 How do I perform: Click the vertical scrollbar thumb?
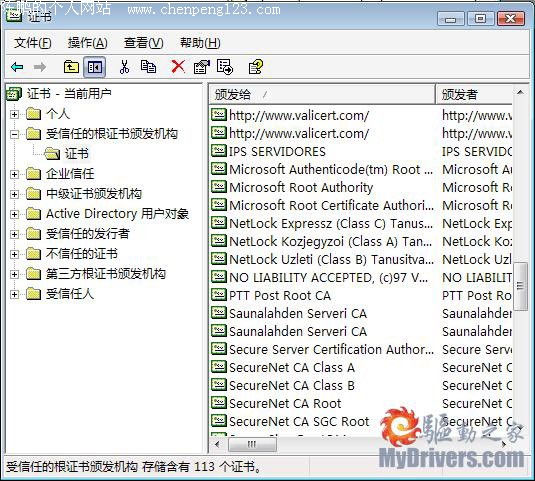[520, 286]
